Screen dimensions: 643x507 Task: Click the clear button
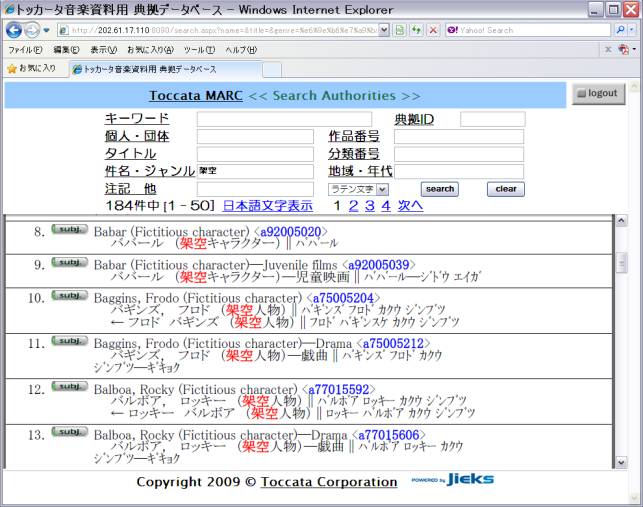pos(506,189)
